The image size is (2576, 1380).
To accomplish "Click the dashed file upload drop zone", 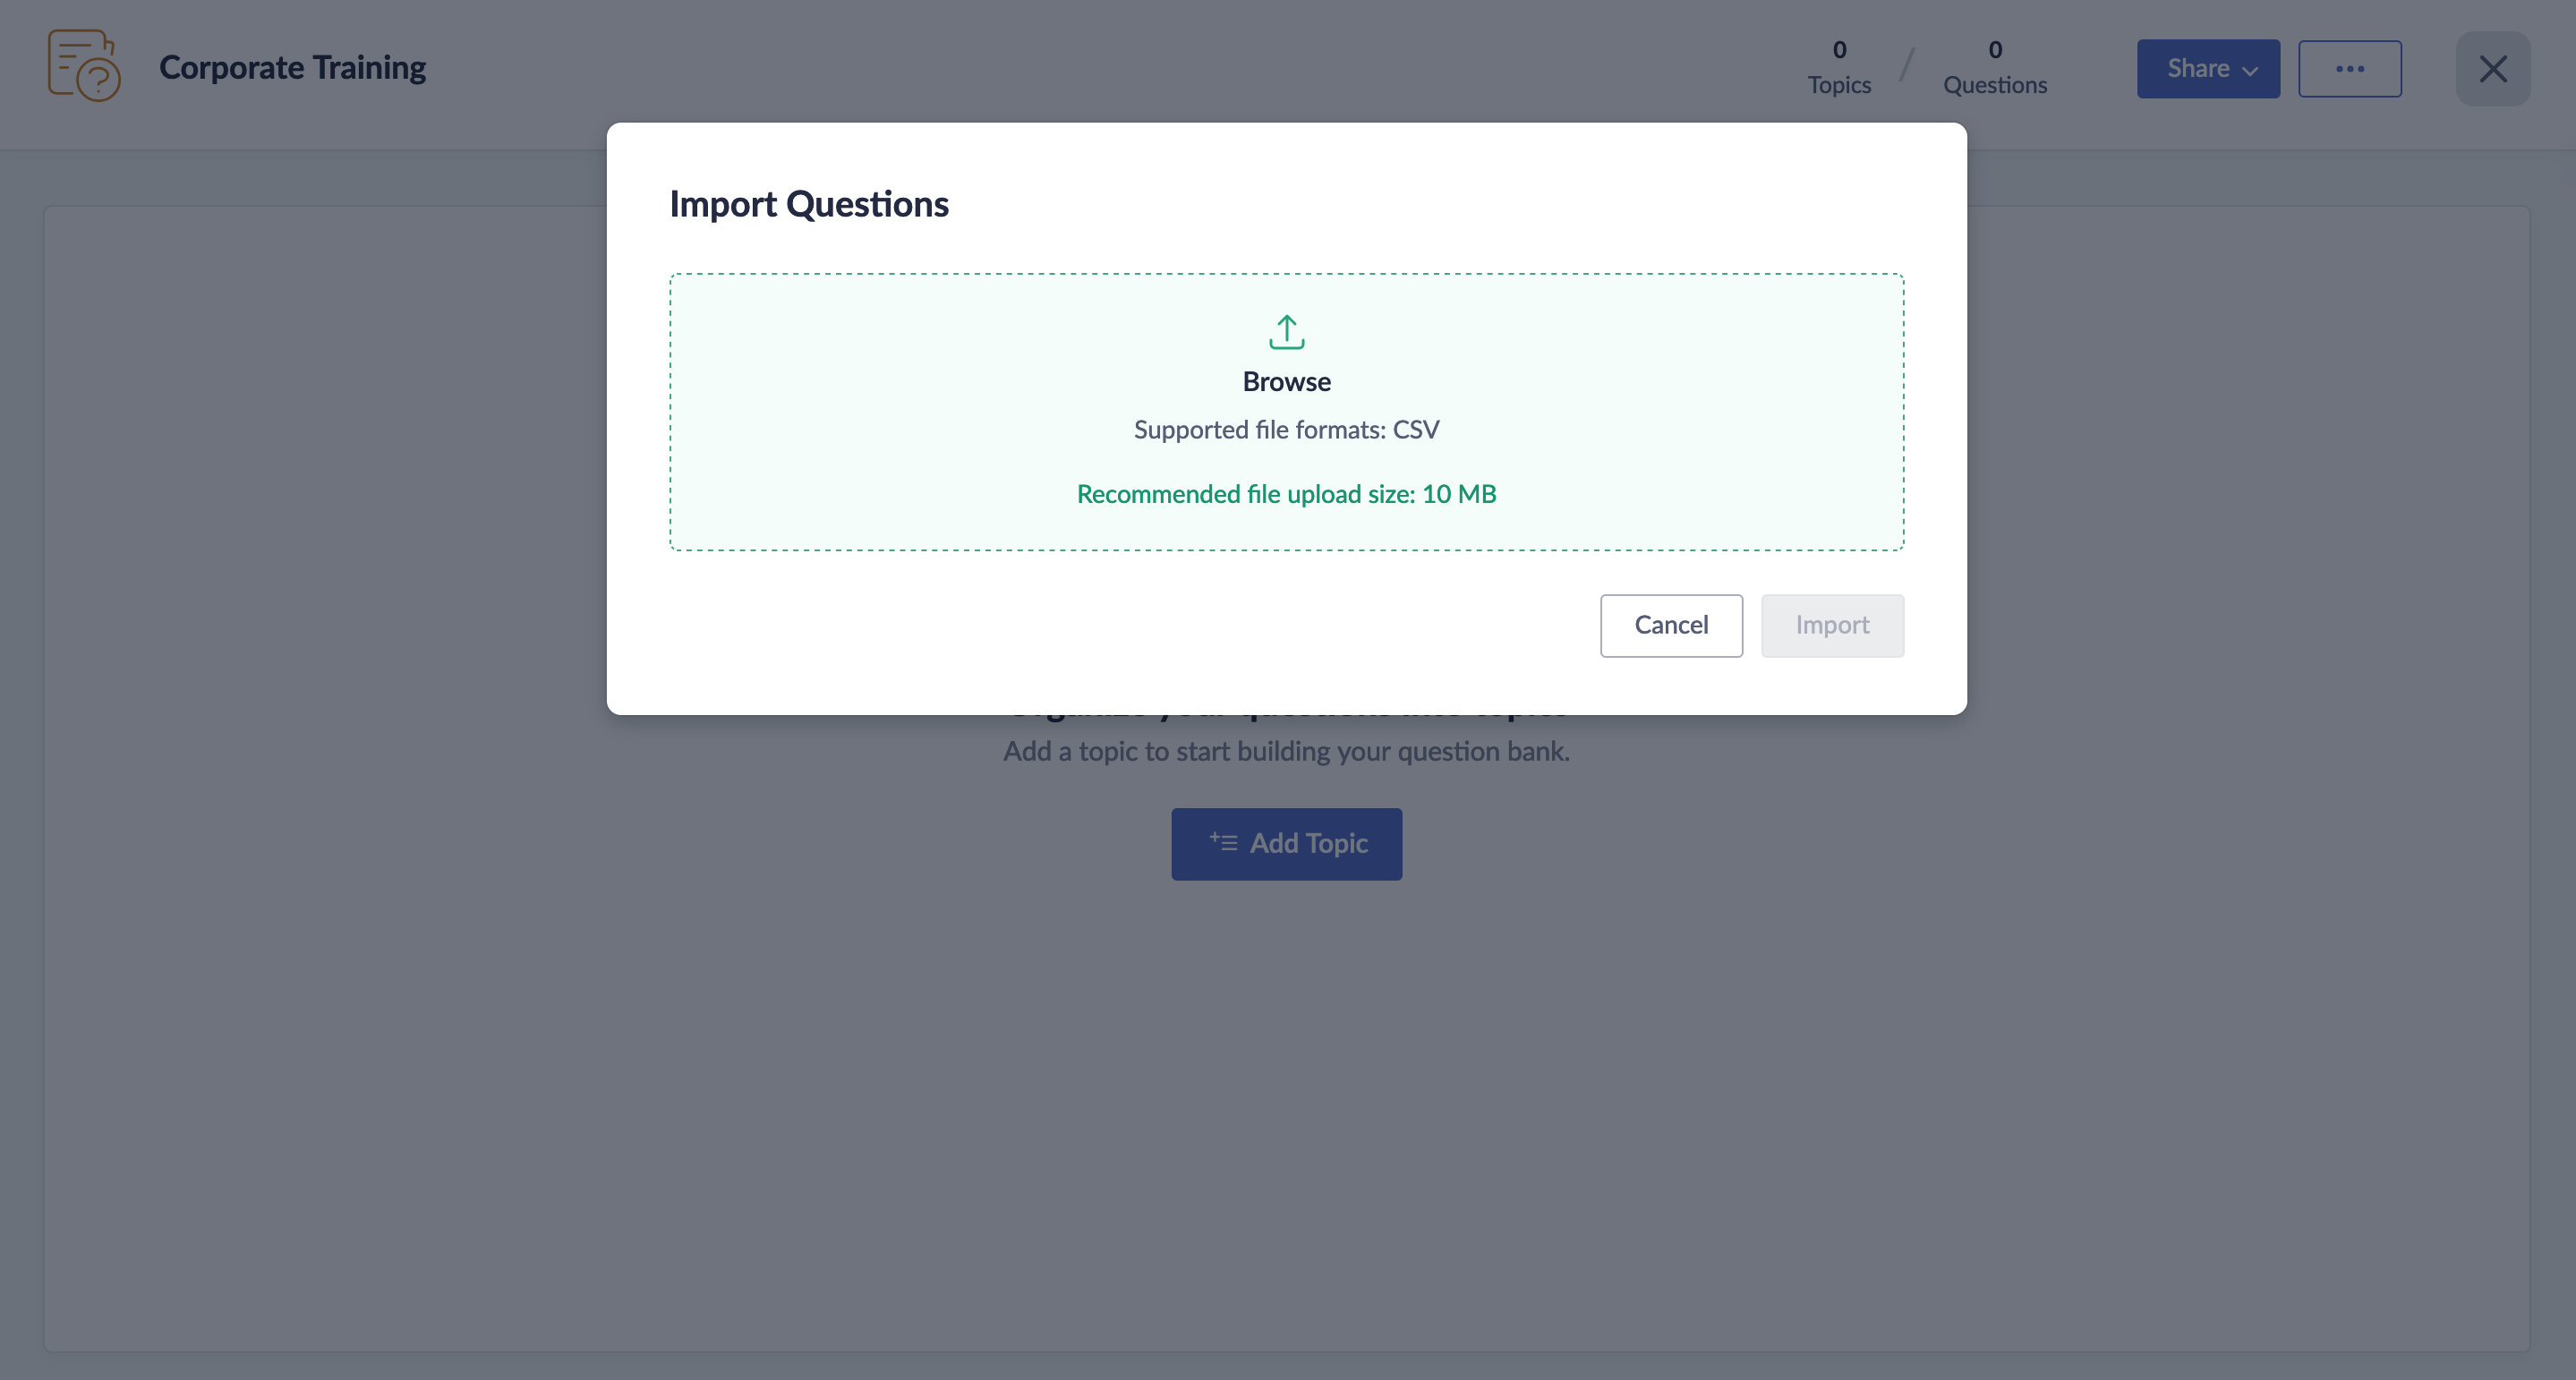I will pyautogui.click(x=900, y=412).
